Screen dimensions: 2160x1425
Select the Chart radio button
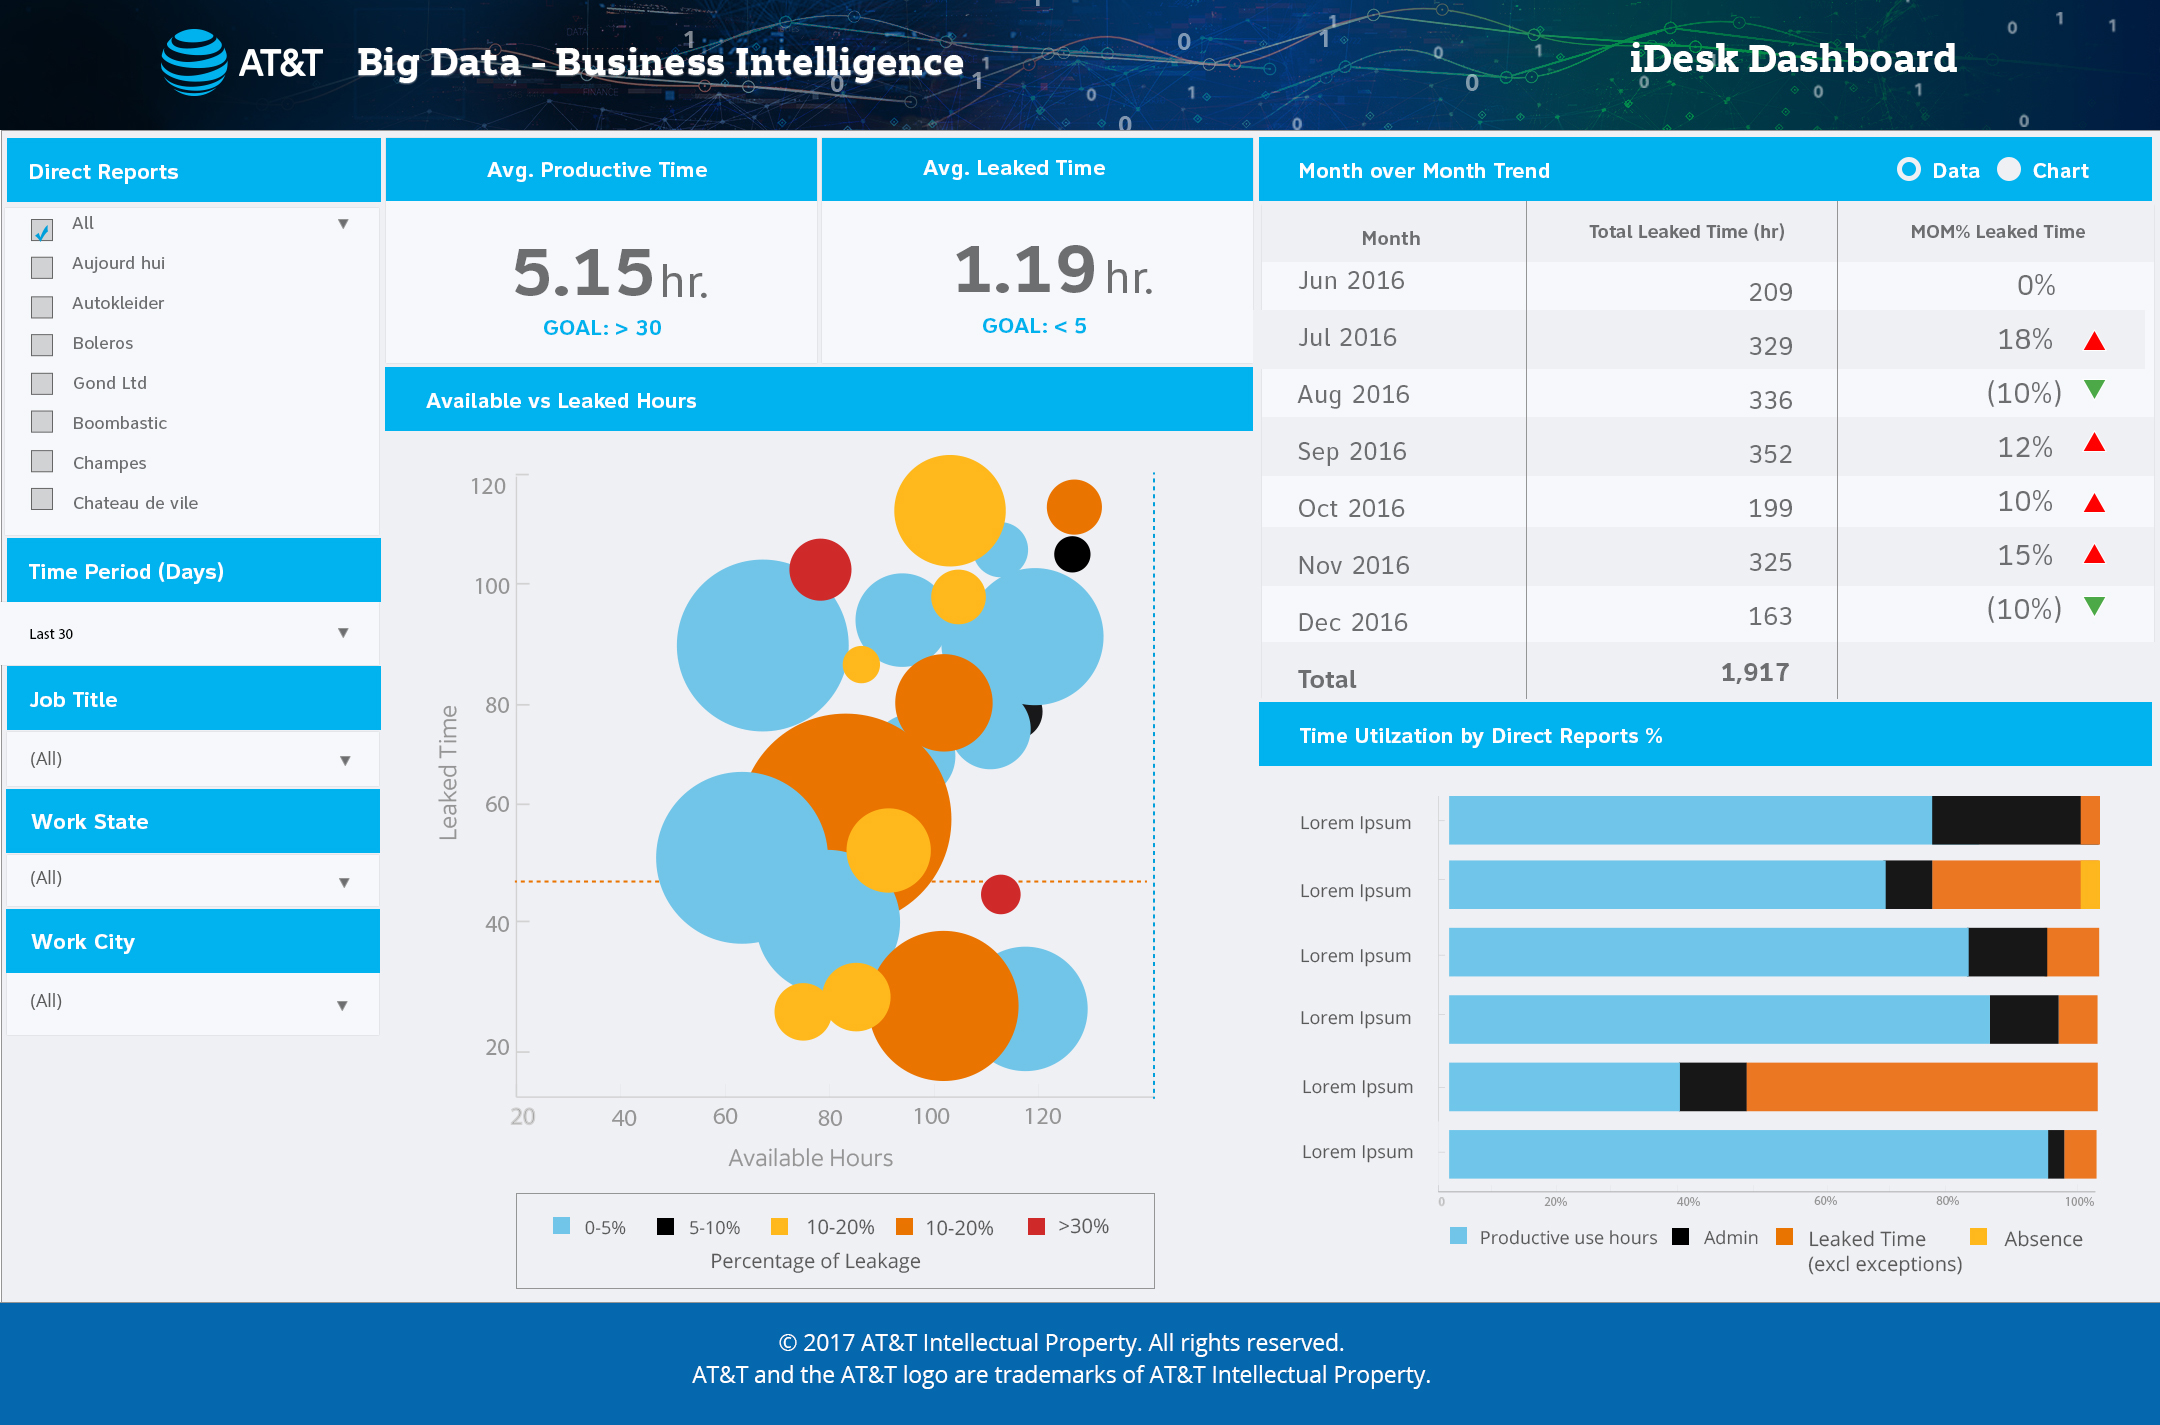click(x=2009, y=170)
